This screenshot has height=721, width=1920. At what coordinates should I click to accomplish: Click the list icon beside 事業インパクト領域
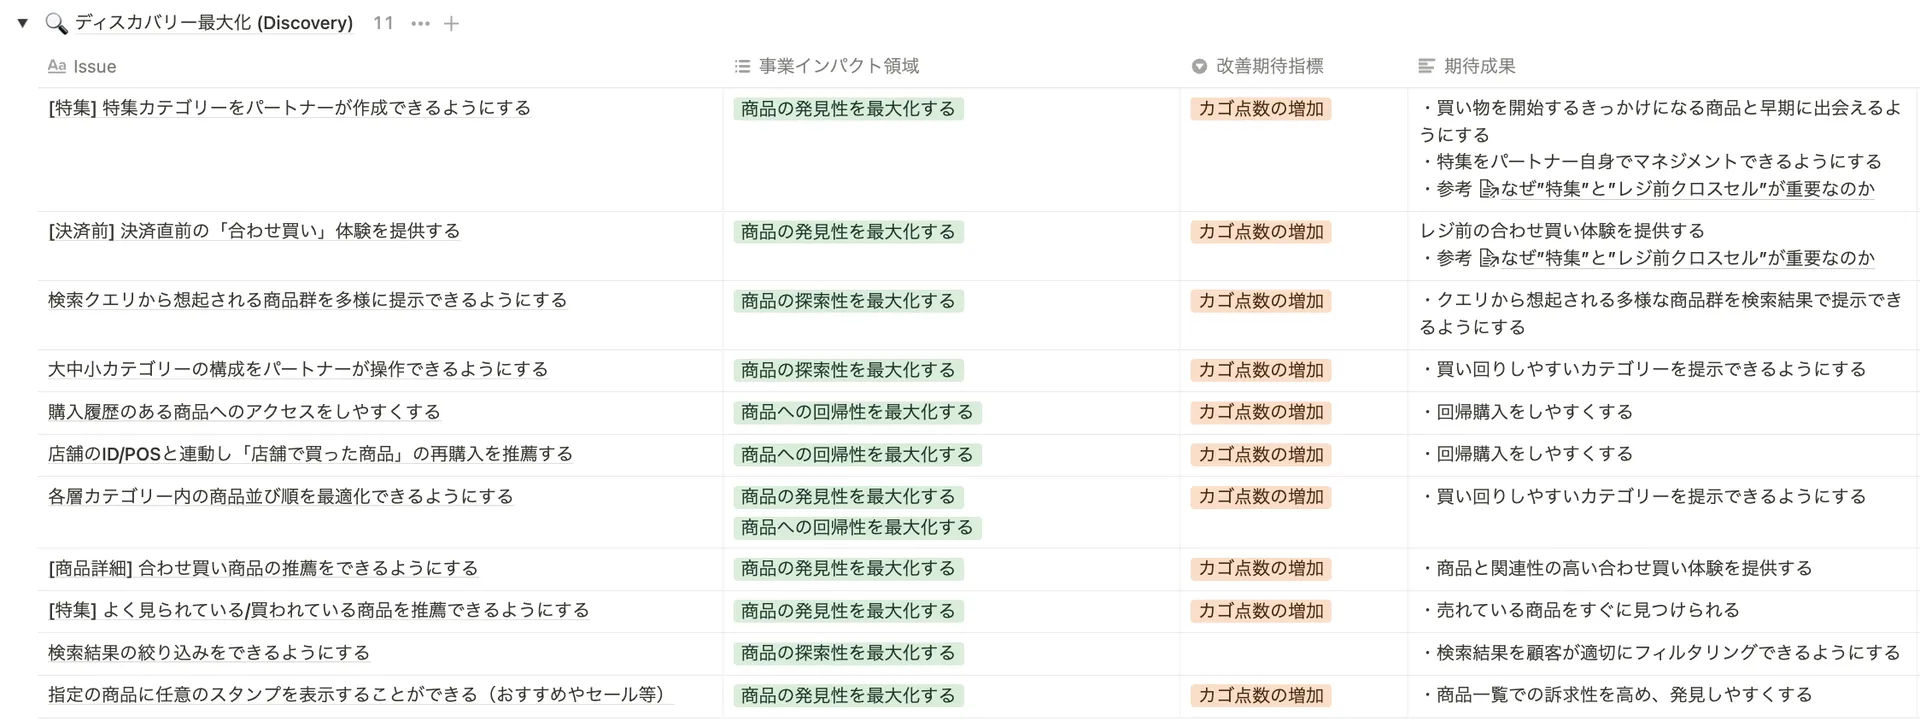tap(742, 66)
